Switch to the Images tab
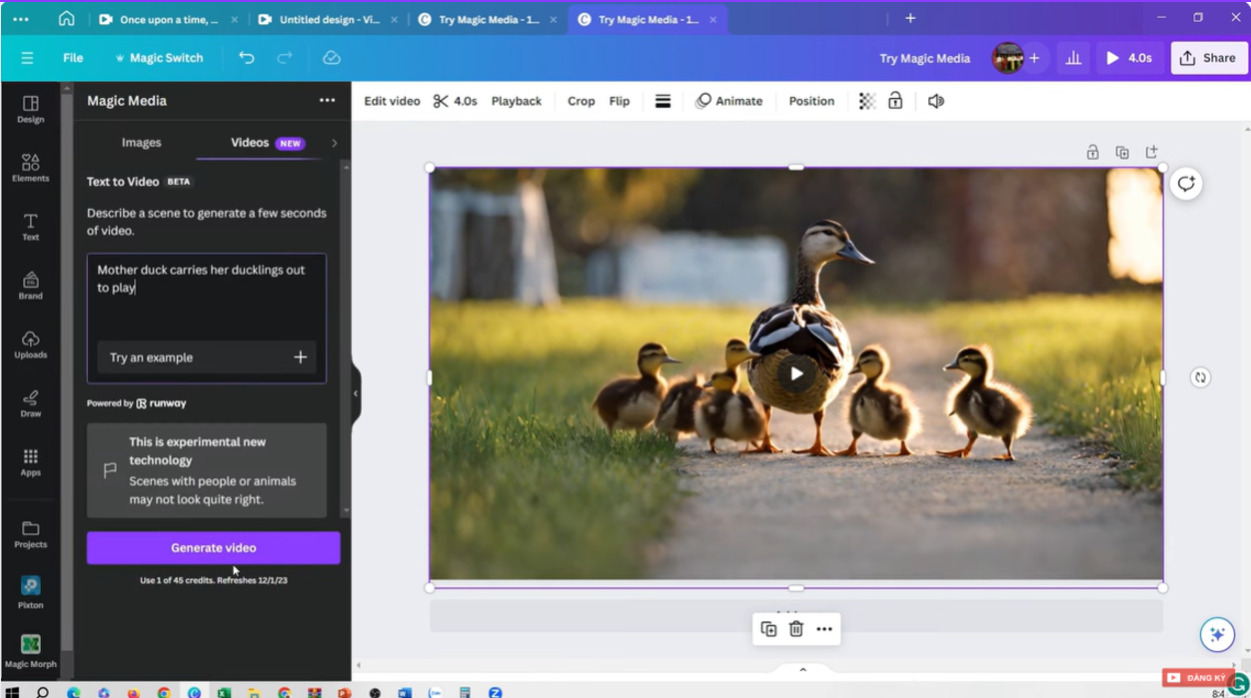The image size is (1251, 698). (x=141, y=143)
